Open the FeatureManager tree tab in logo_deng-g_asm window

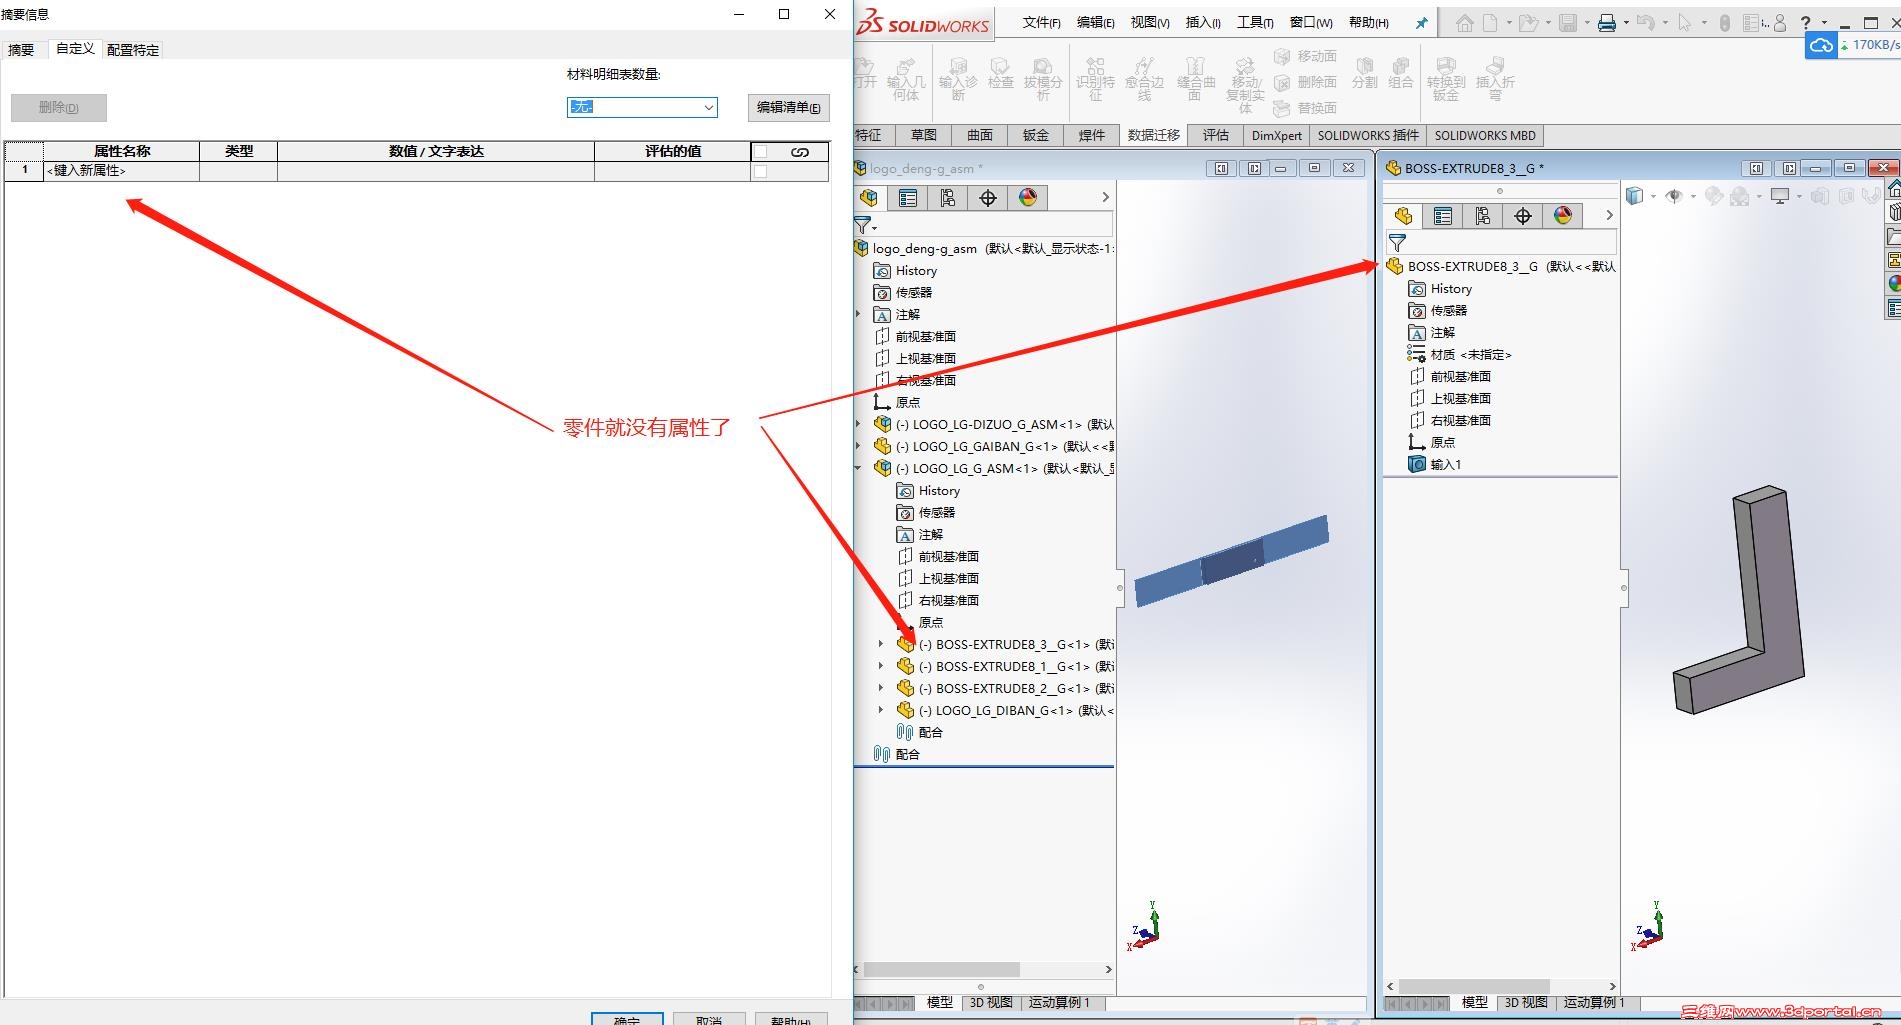(x=869, y=198)
